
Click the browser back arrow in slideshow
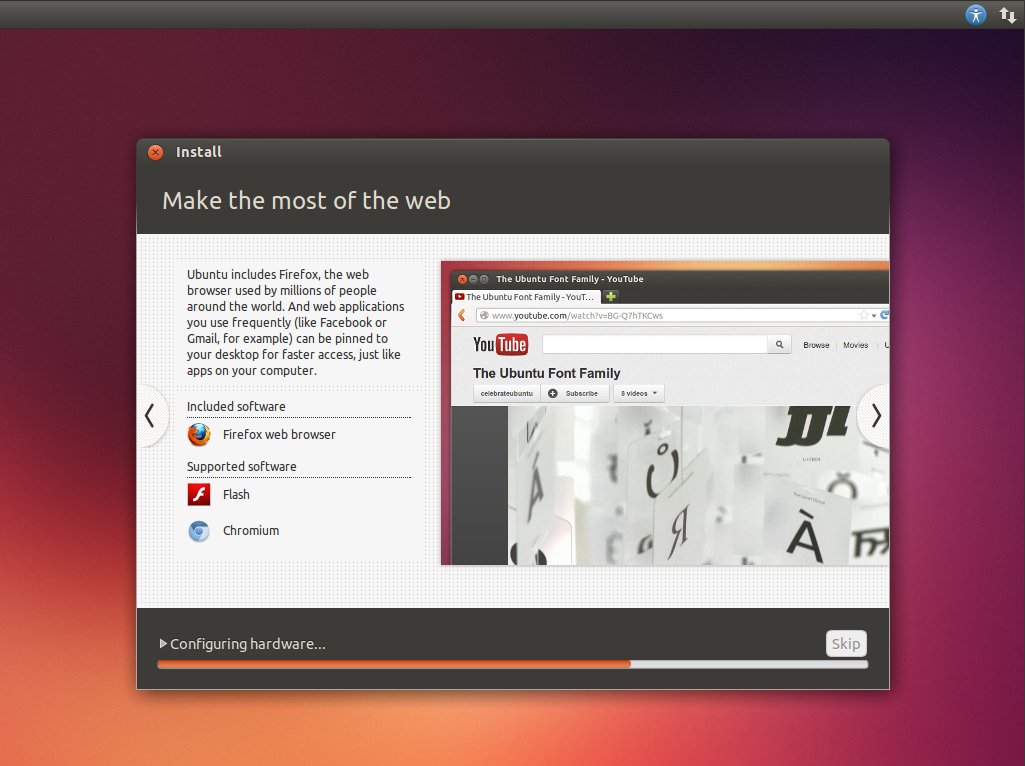coord(462,315)
